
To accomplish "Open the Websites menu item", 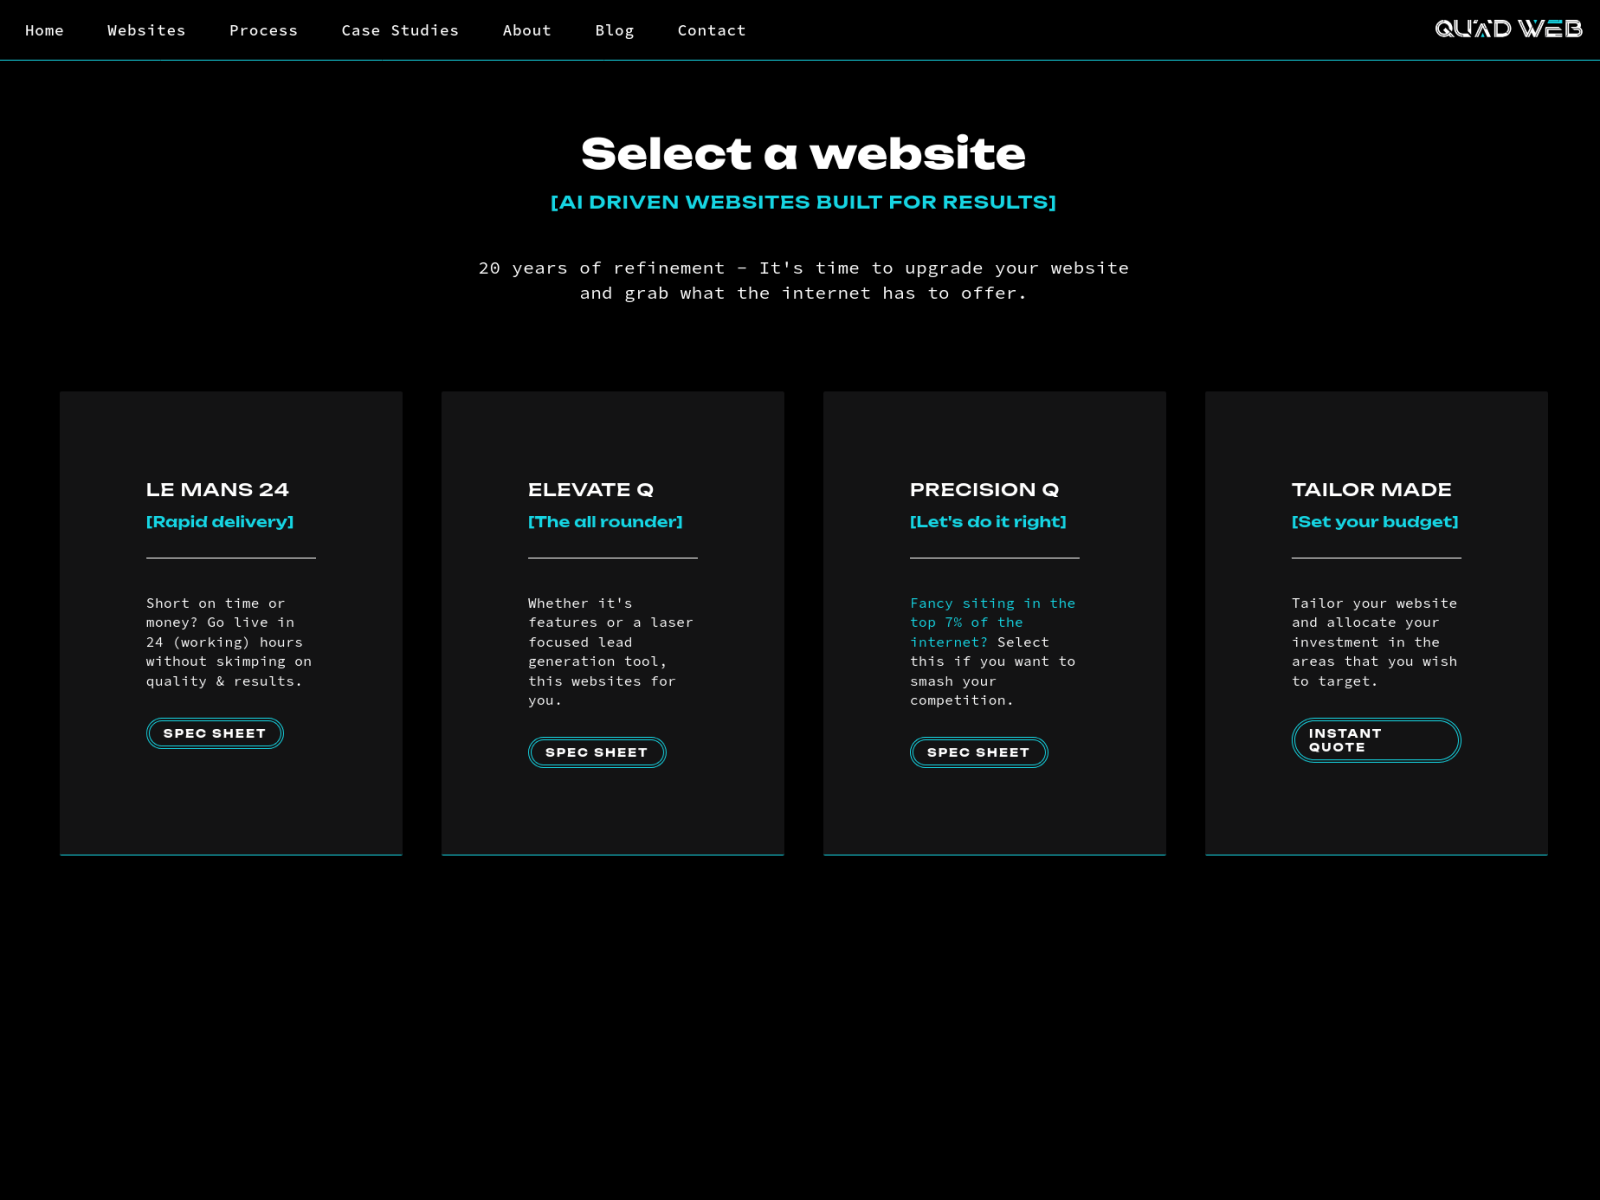I will [x=146, y=30].
